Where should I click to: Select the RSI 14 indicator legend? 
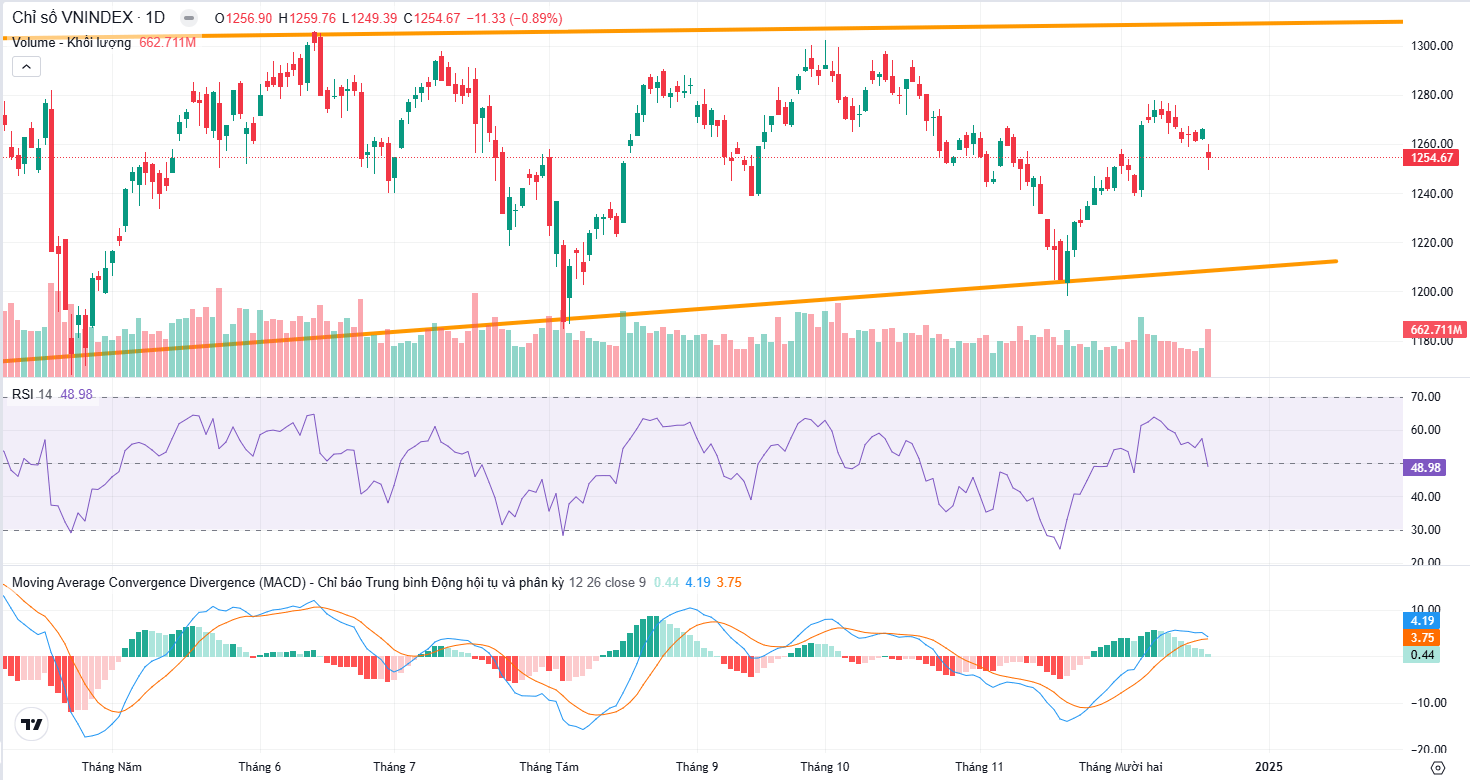pyautogui.click(x=32, y=395)
